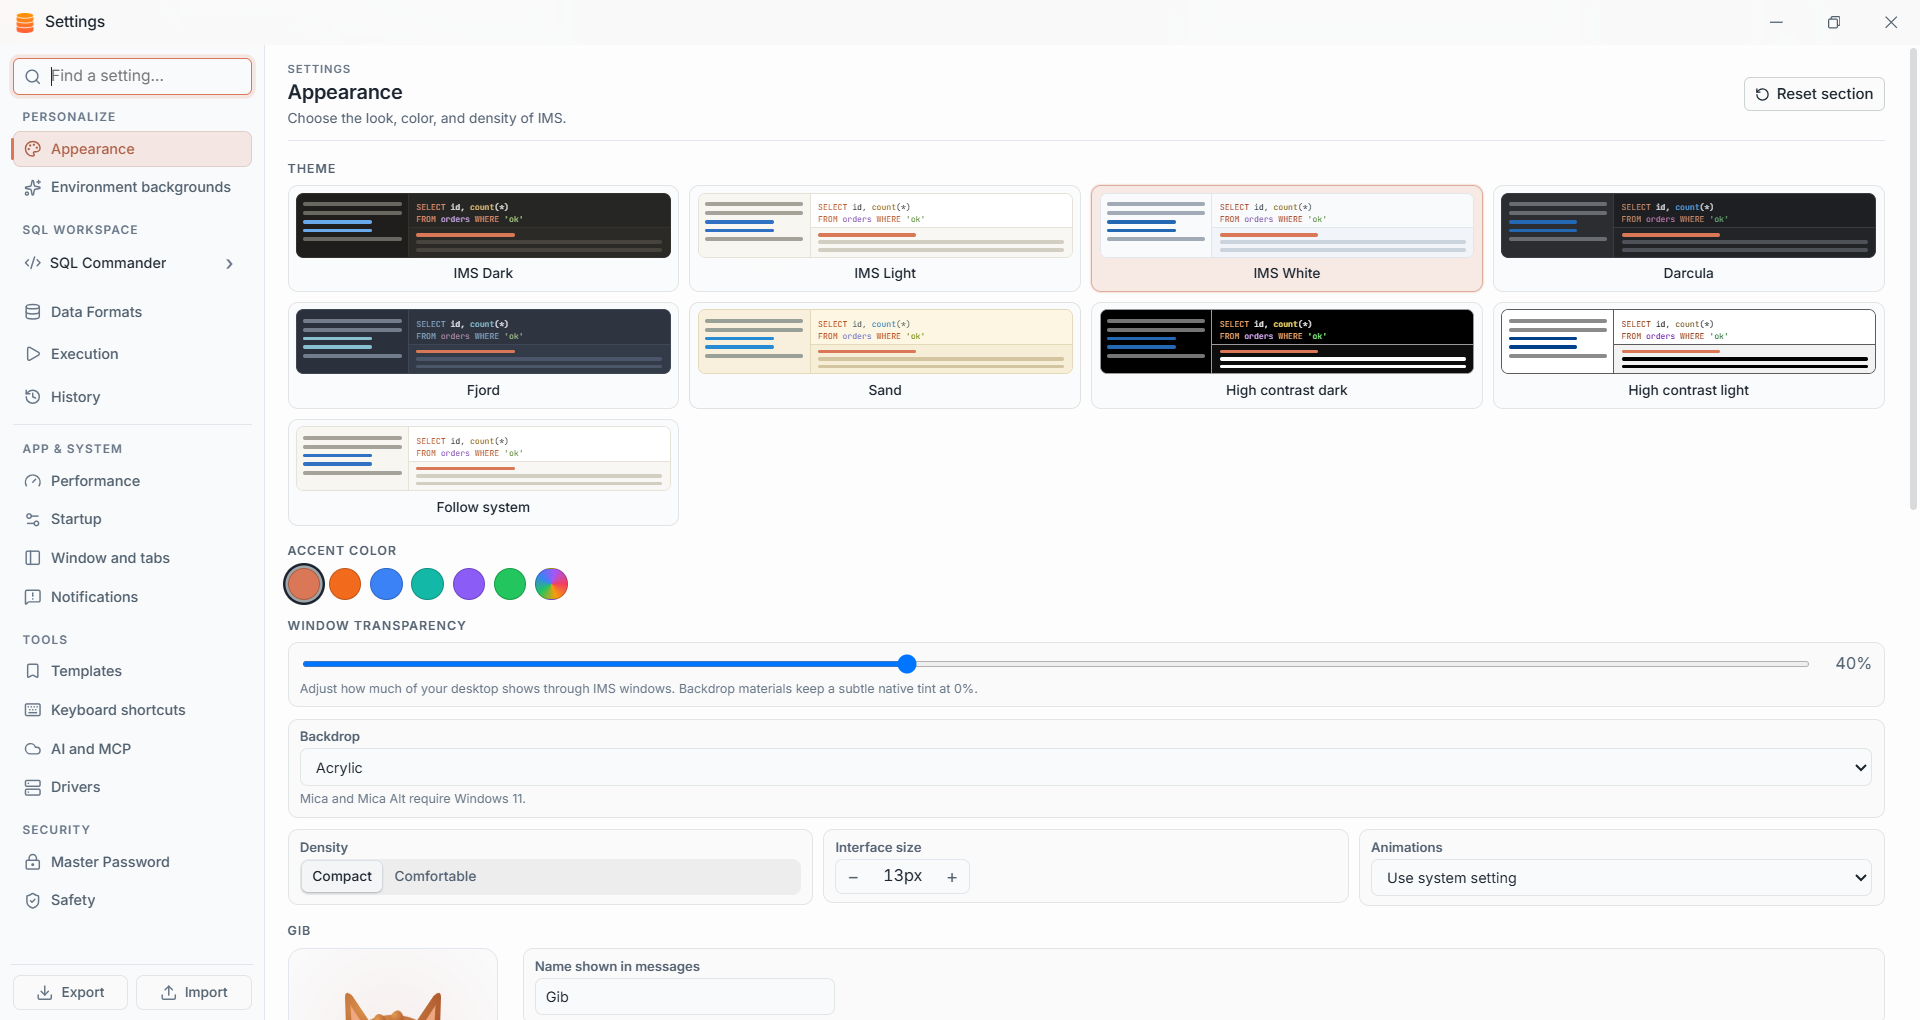This screenshot has width=1920, height=1020.
Task: Decrease interface size with minus button
Action: pyautogui.click(x=853, y=877)
